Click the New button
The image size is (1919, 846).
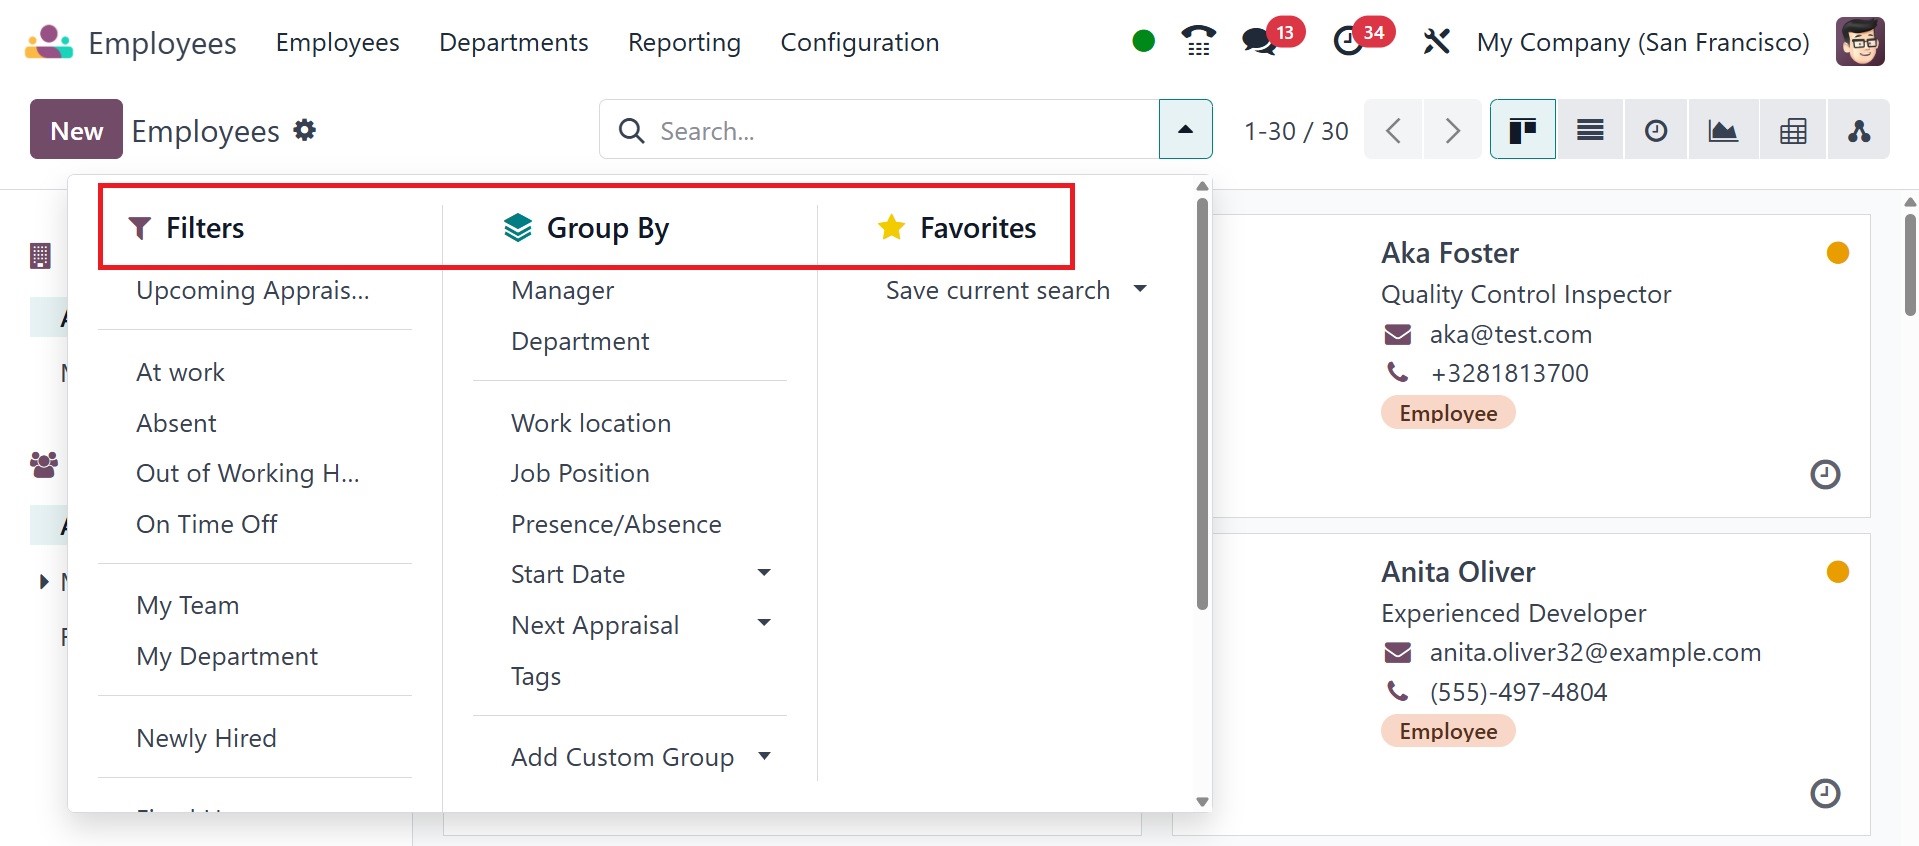pyautogui.click(x=76, y=130)
